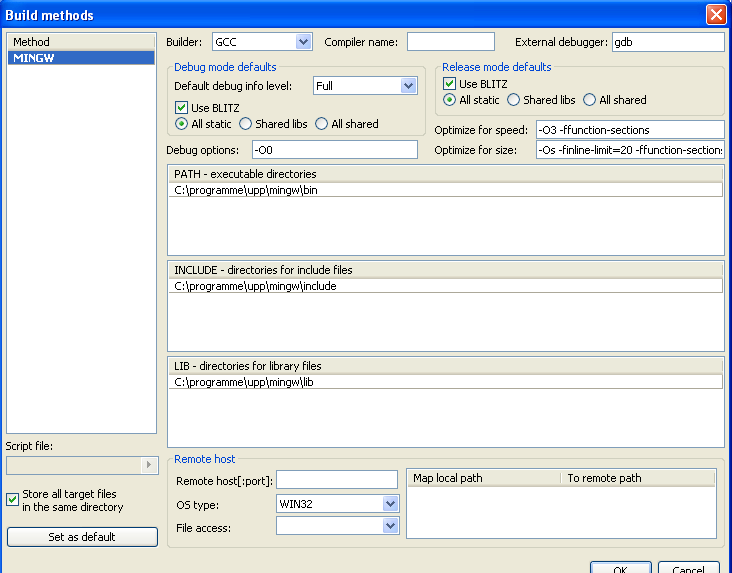Click the OK button
732x573 pixels.
click(620, 568)
